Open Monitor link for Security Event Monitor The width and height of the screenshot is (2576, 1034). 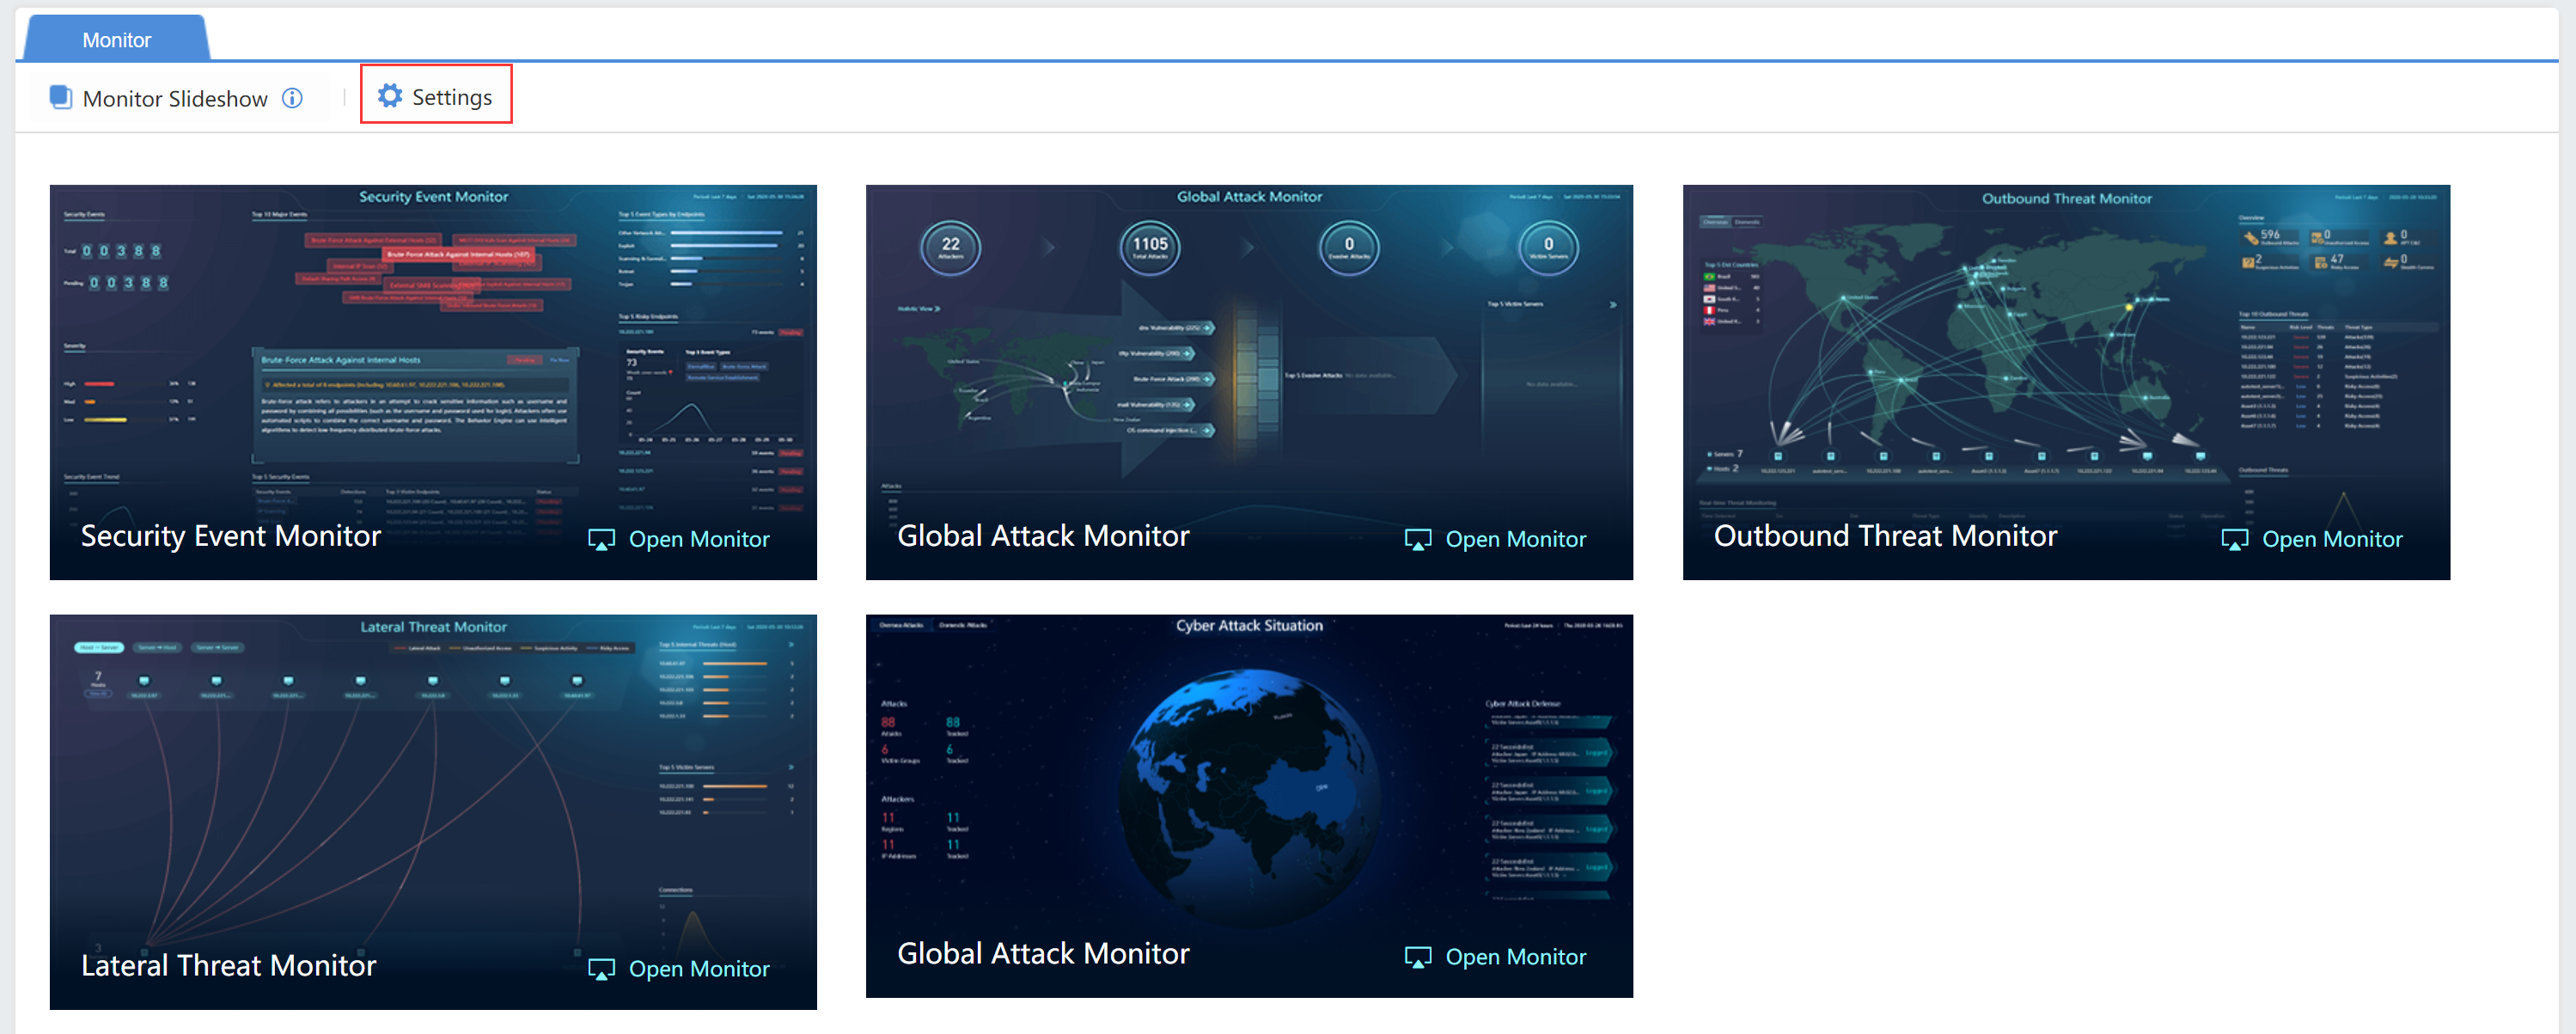point(698,539)
